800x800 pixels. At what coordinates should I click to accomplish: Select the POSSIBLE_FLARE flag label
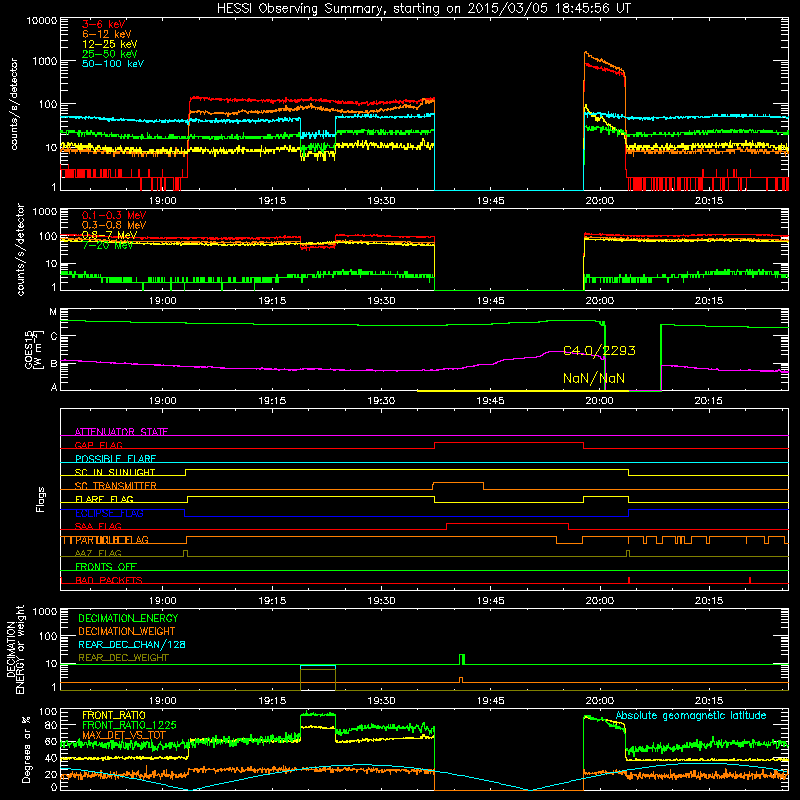[115, 459]
